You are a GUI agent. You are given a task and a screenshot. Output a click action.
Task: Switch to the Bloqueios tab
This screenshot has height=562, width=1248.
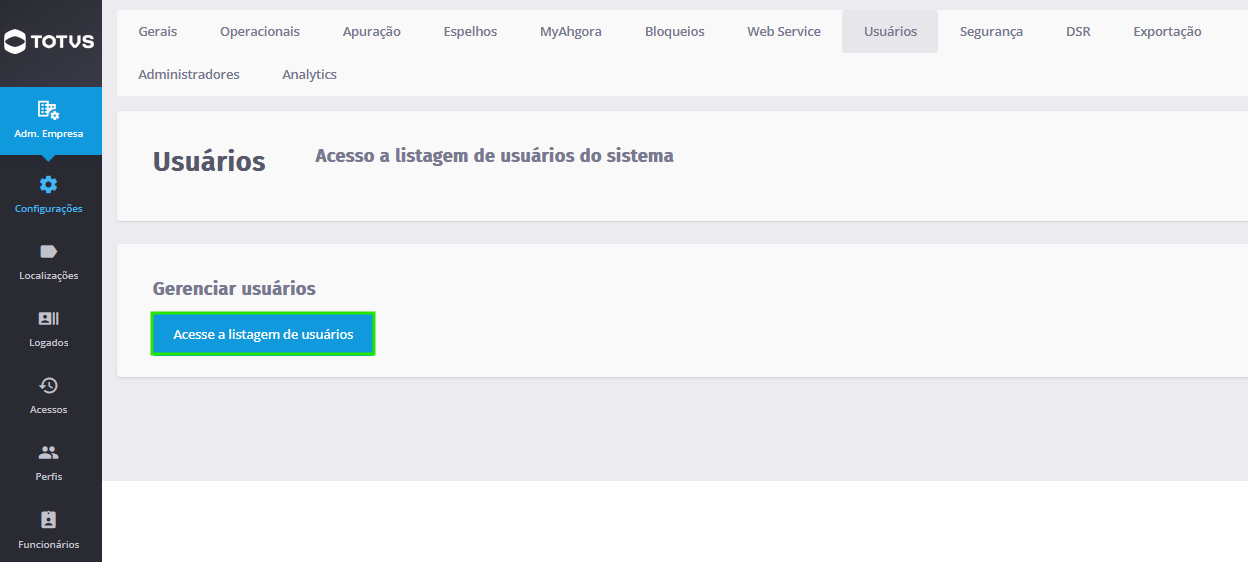pyautogui.click(x=675, y=31)
